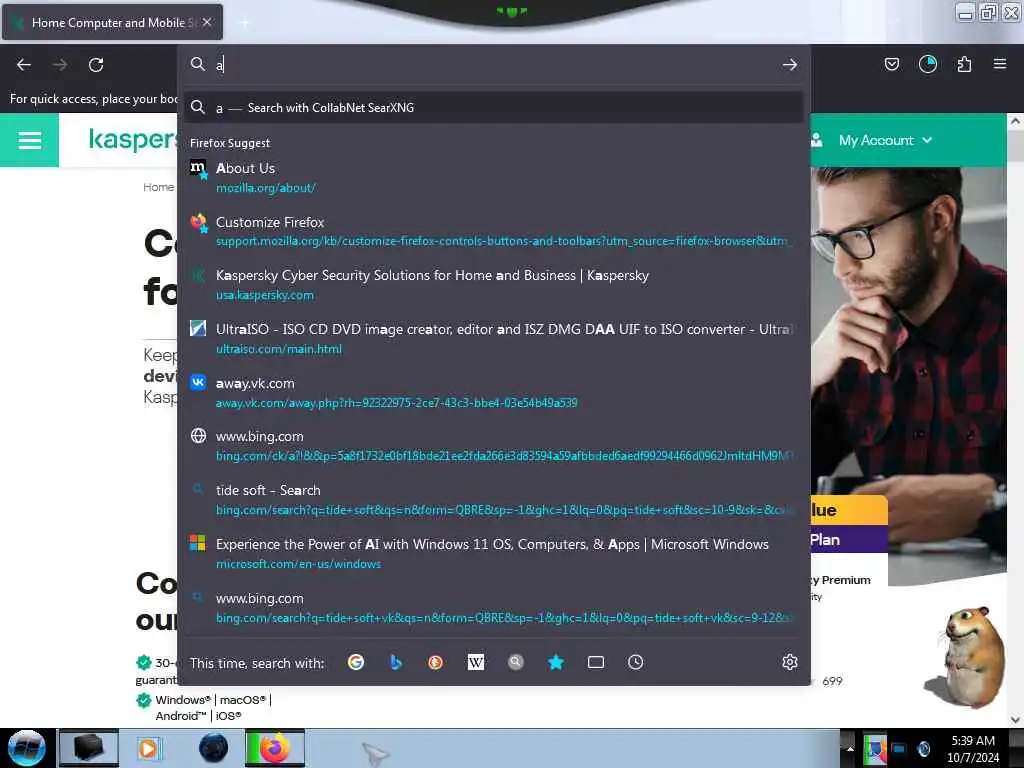The image size is (1024, 768).
Task: Click the blue flag tray icon
Action: tap(875, 749)
